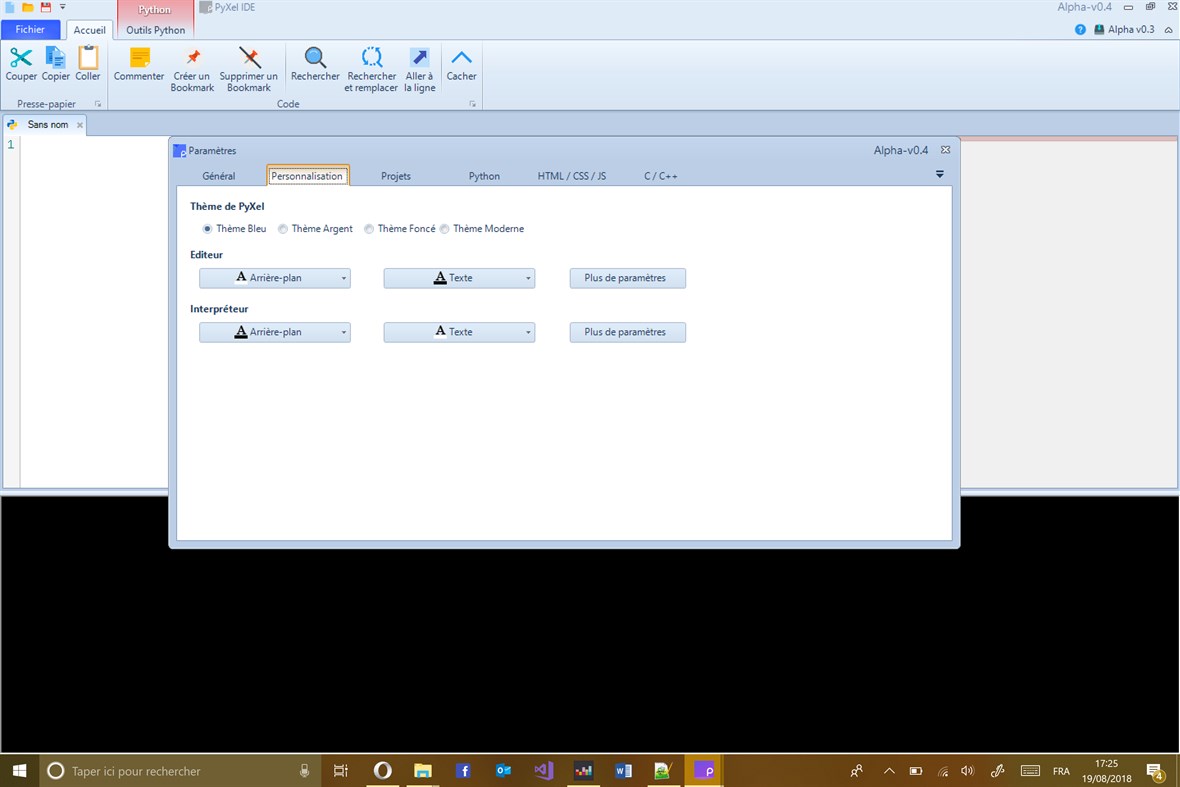
Task: Switch to the Projets settings tab
Action: pyautogui.click(x=396, y=175)
